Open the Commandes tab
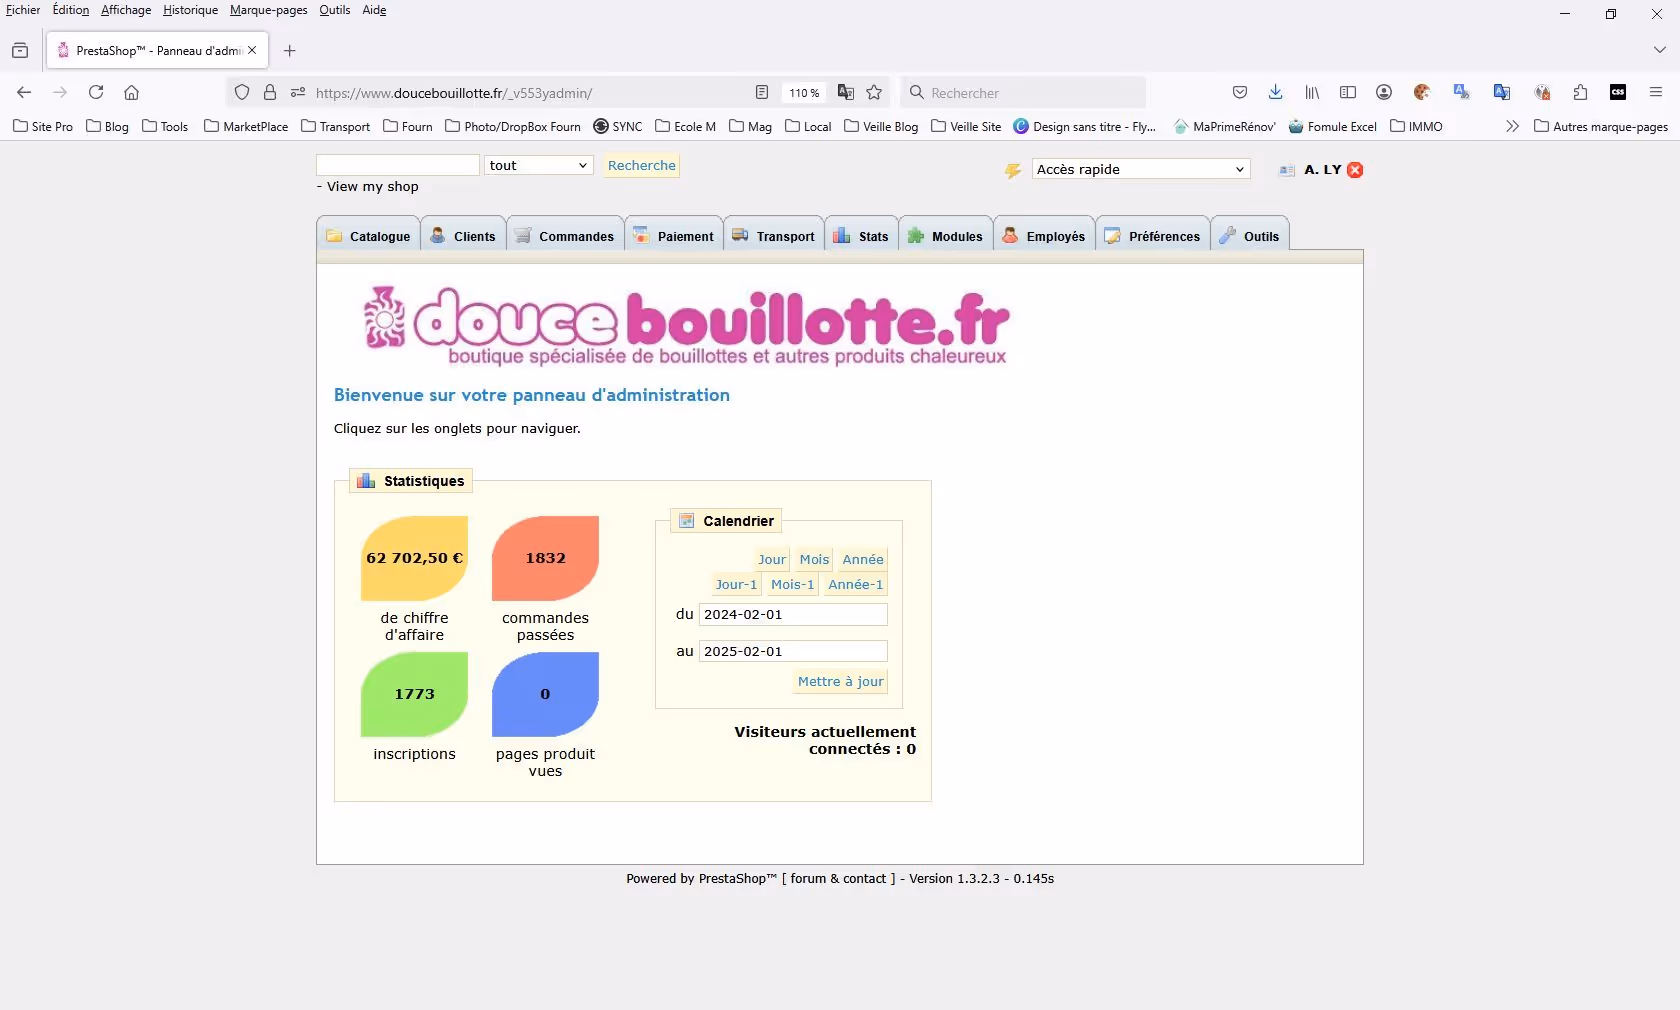This screenshot has width=1680, height=1010. 565,236
